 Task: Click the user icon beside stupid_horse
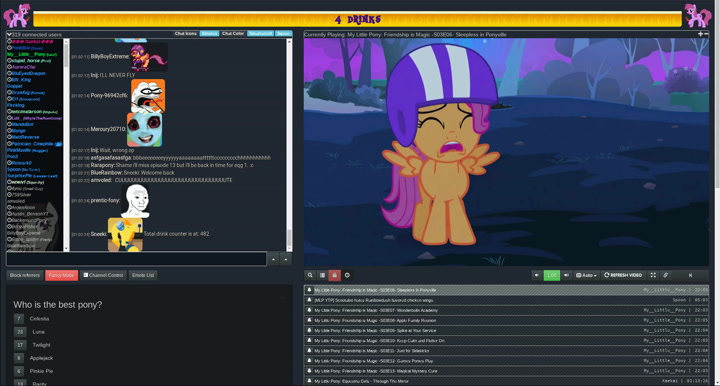9,60
